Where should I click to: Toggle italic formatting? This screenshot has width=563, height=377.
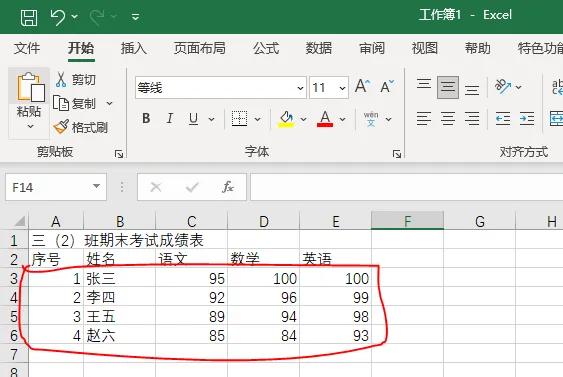[169, 118]
